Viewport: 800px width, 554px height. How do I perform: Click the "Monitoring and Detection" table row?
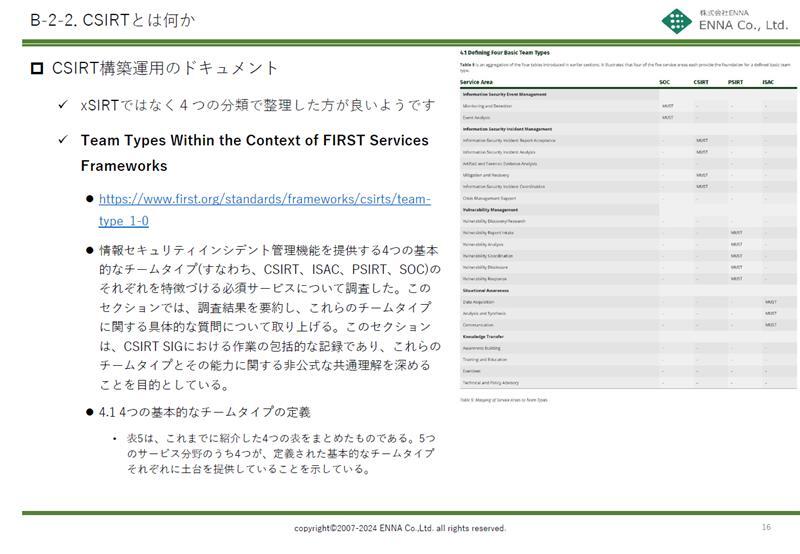[628, 106]
